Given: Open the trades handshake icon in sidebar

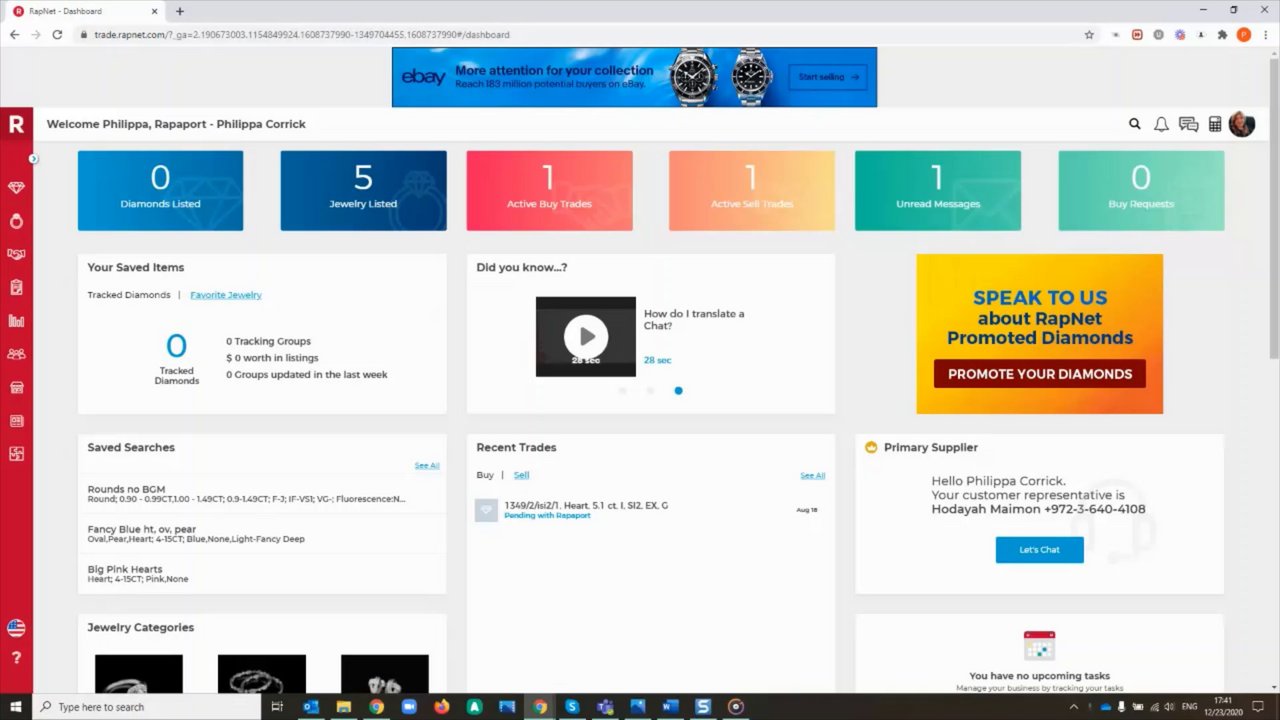Looking at the screenshot, I should pos(16,254).
